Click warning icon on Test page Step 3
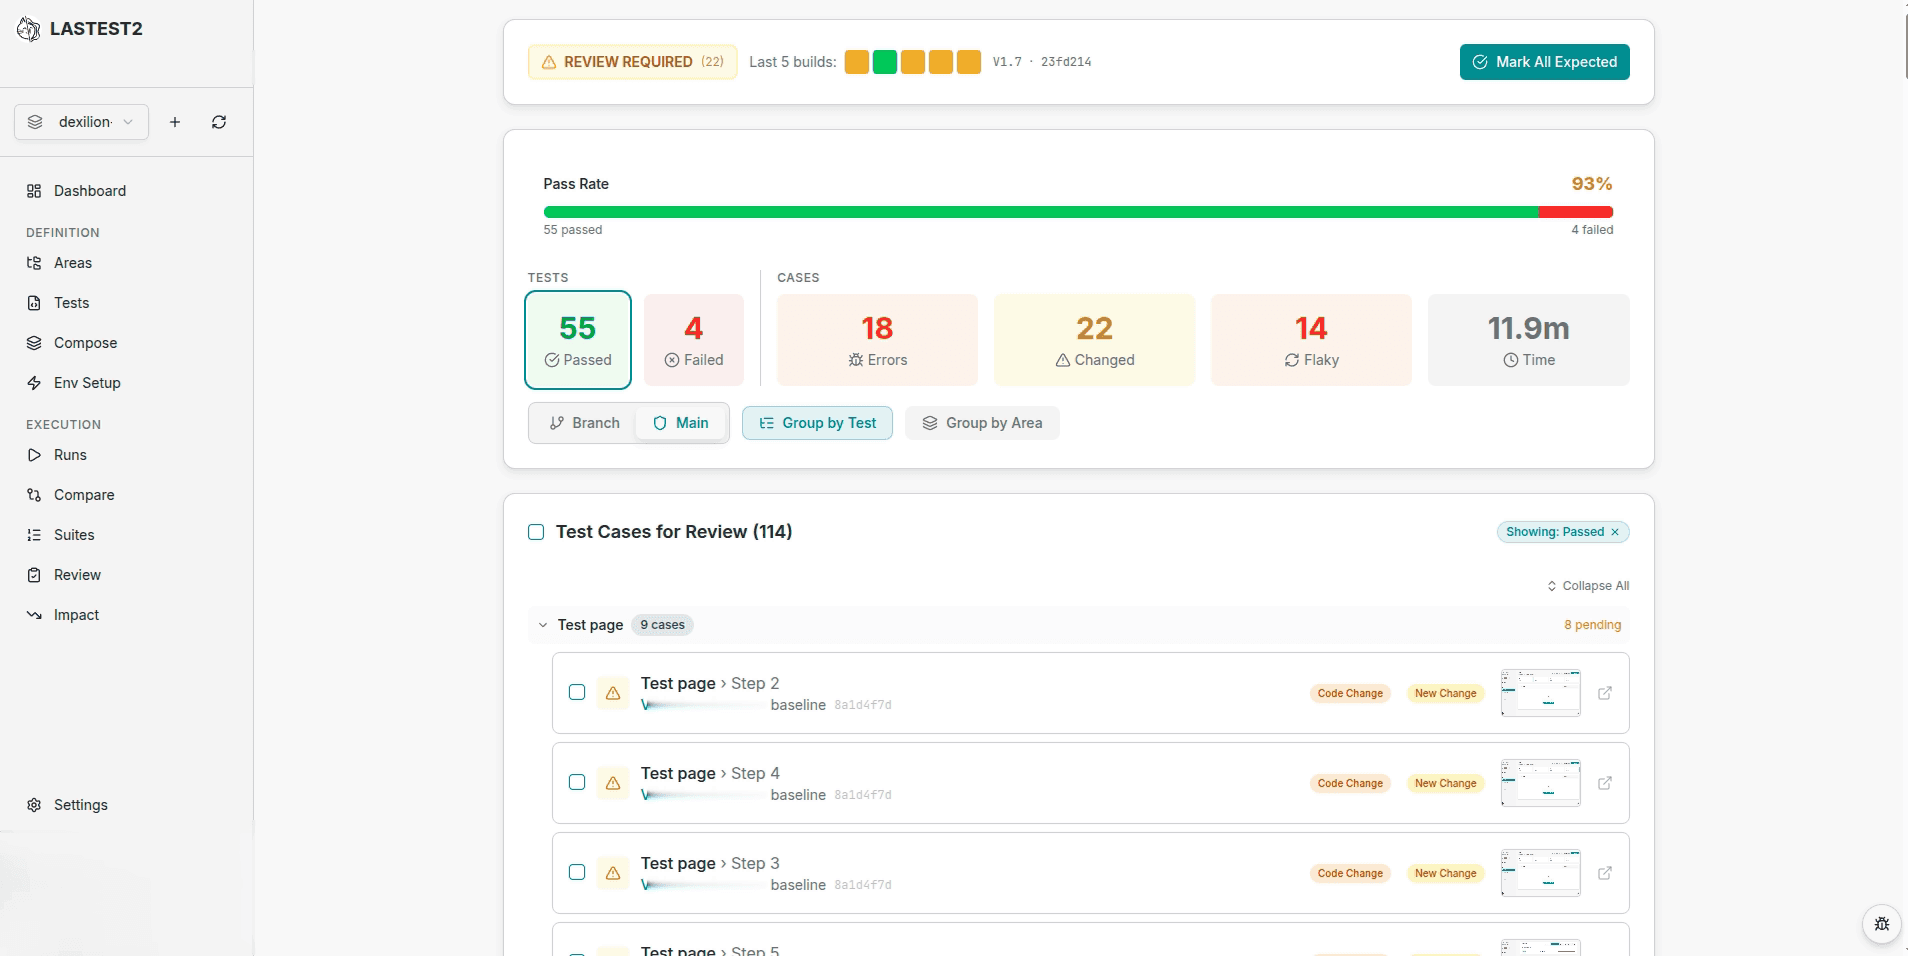Image resolution: width=1908 pixels, height=956 pixels. pos(613,873)
